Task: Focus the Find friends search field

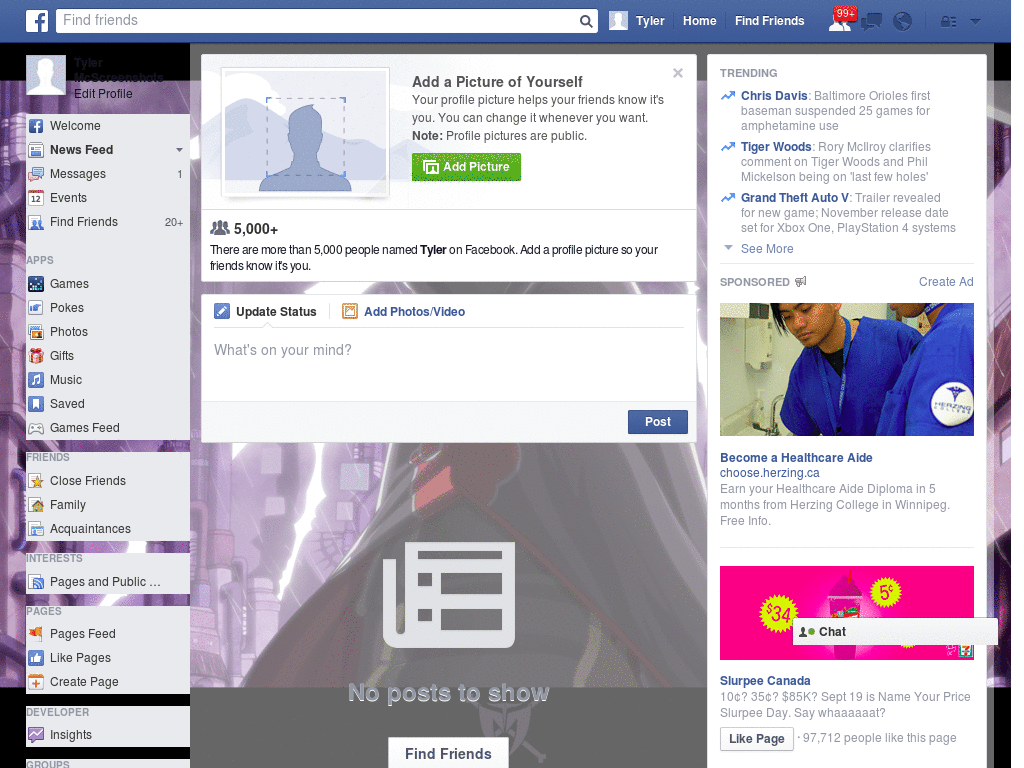Action: point(317,21)
